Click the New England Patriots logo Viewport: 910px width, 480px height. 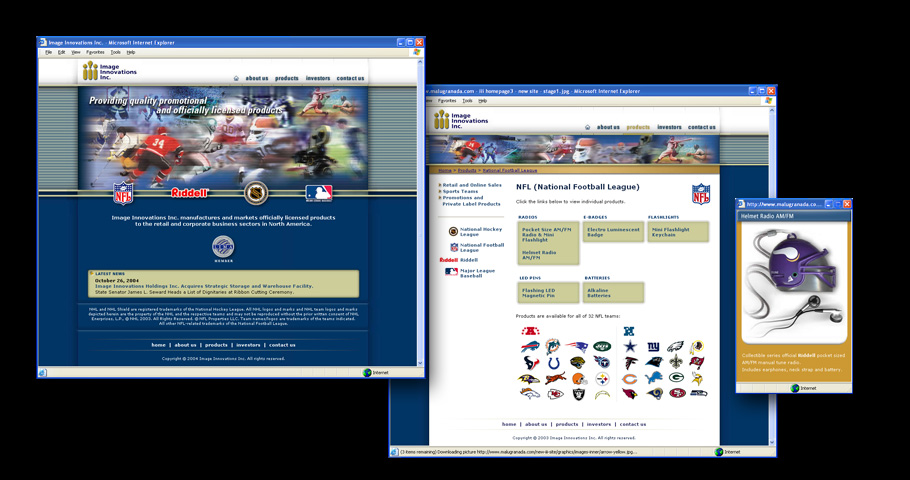(577, 347)
